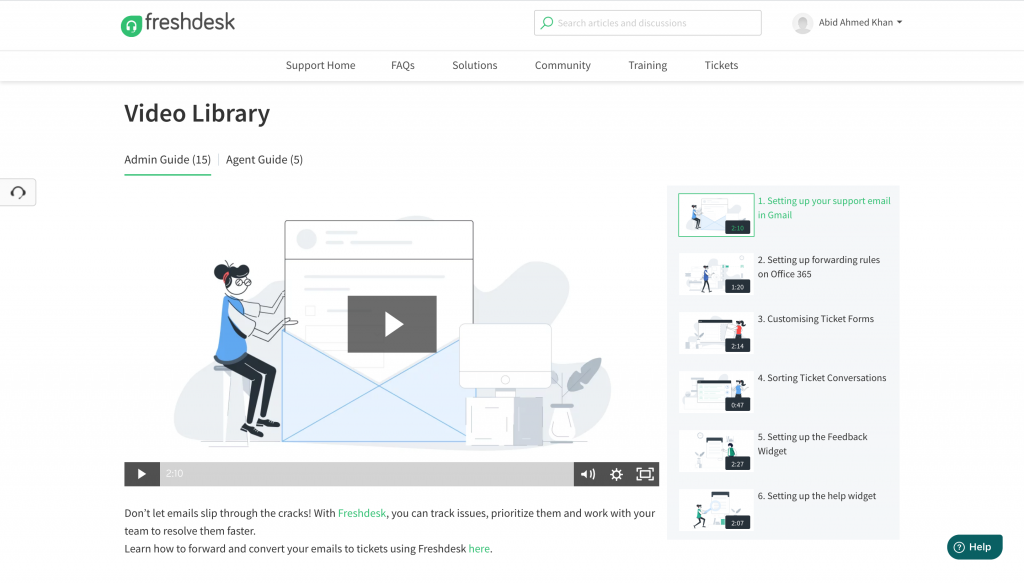Viewport: 1024px width, 583px height.
Task: Navigate to Community
Action: 563,65
